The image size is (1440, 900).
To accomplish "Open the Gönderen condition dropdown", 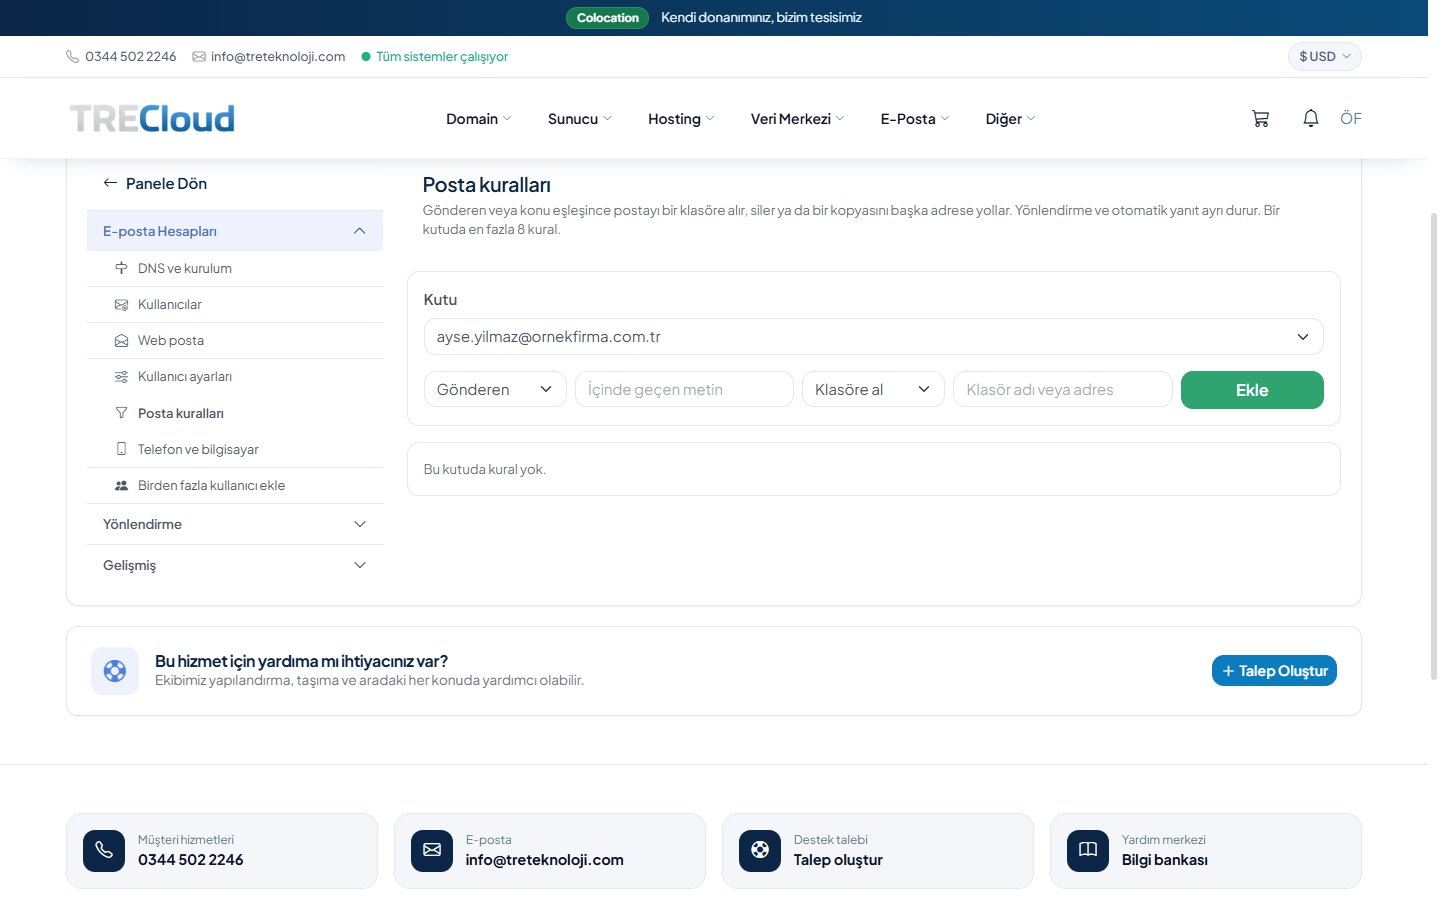I will tap(495, 389).
